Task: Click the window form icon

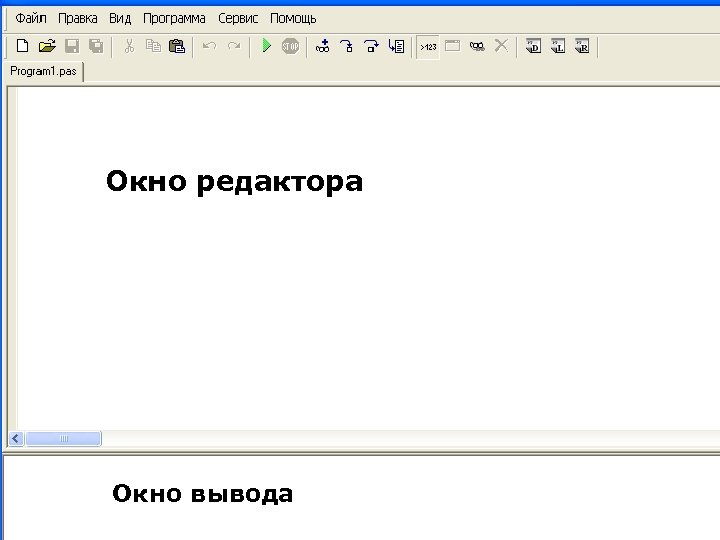Action: pyautogui.click(x=452, y=46)
